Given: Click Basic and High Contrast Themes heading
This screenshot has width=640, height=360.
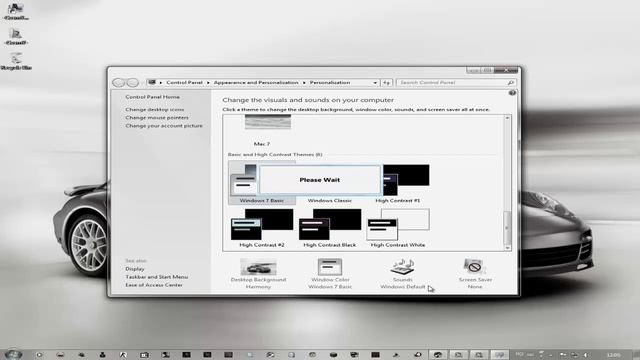Looking at the screenshot, I should pos(275,155).
